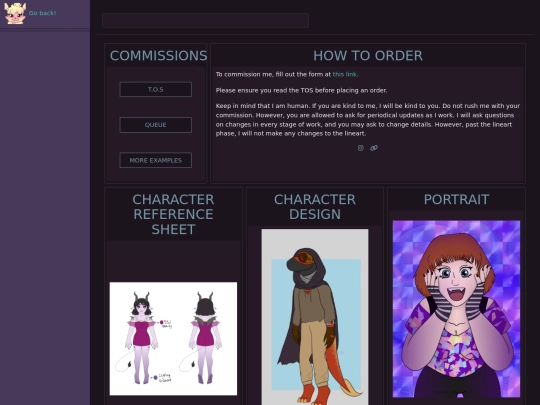The width and height of the screenshot is (540, 405).
Task: Click the chain link icon below the text
Action: tap(374, 148)
